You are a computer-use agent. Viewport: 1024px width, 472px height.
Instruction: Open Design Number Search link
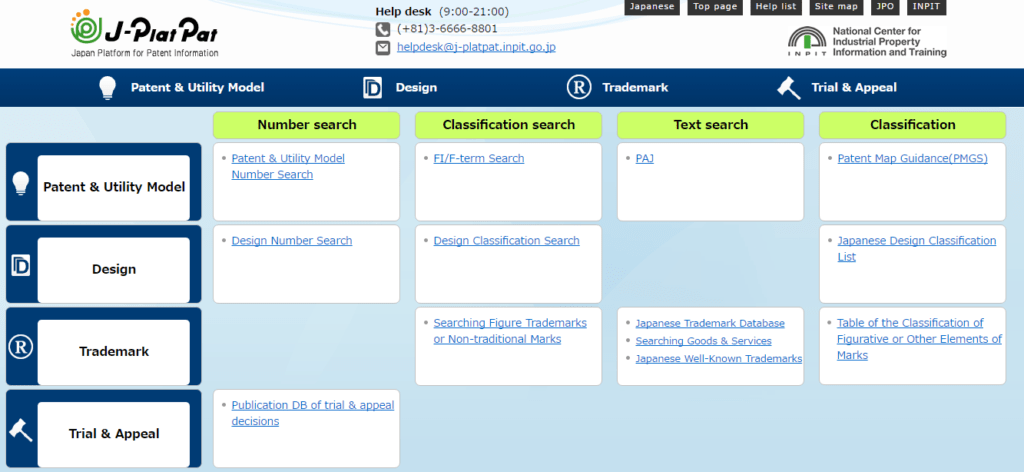(292, 241)
